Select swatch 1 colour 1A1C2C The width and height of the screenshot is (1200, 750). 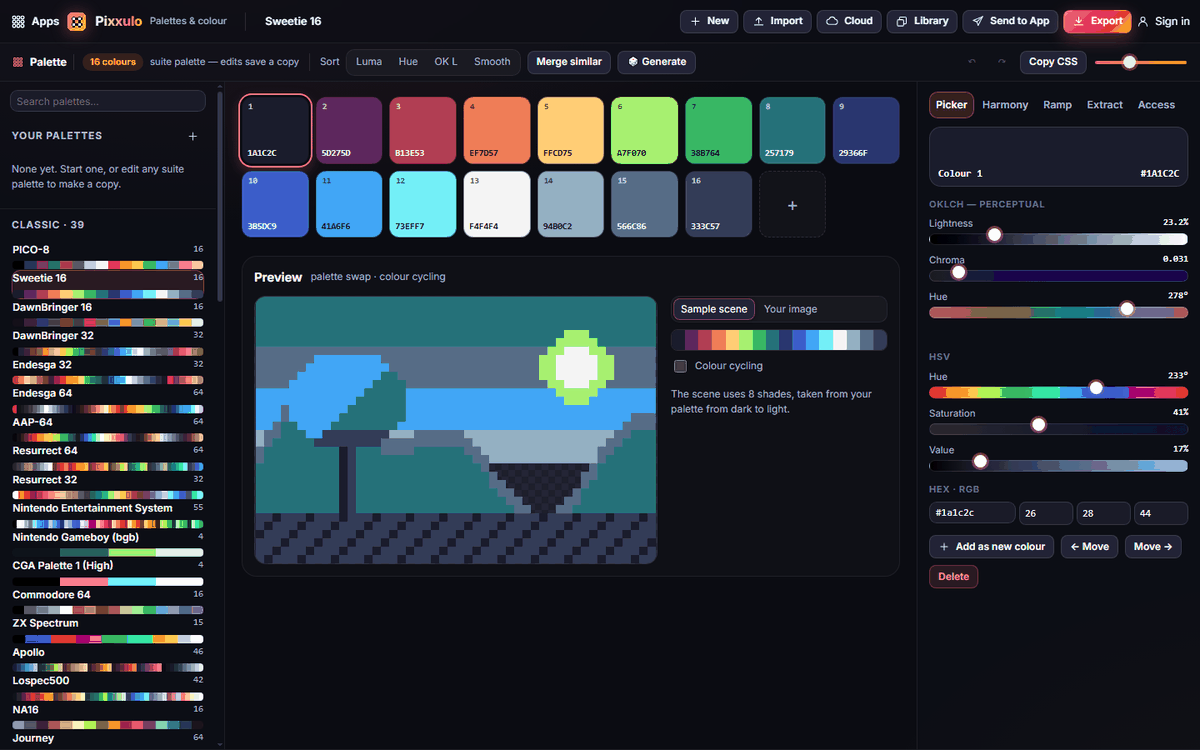coord(275,130)
